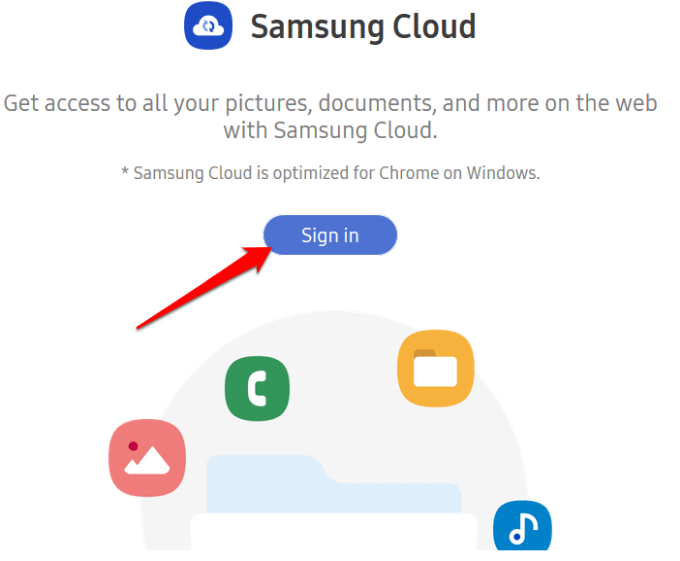Click the word "Samsung" in the page title
Image resolution: width=680 pixels, height=561 pixels.
click(x=316, y=27)
